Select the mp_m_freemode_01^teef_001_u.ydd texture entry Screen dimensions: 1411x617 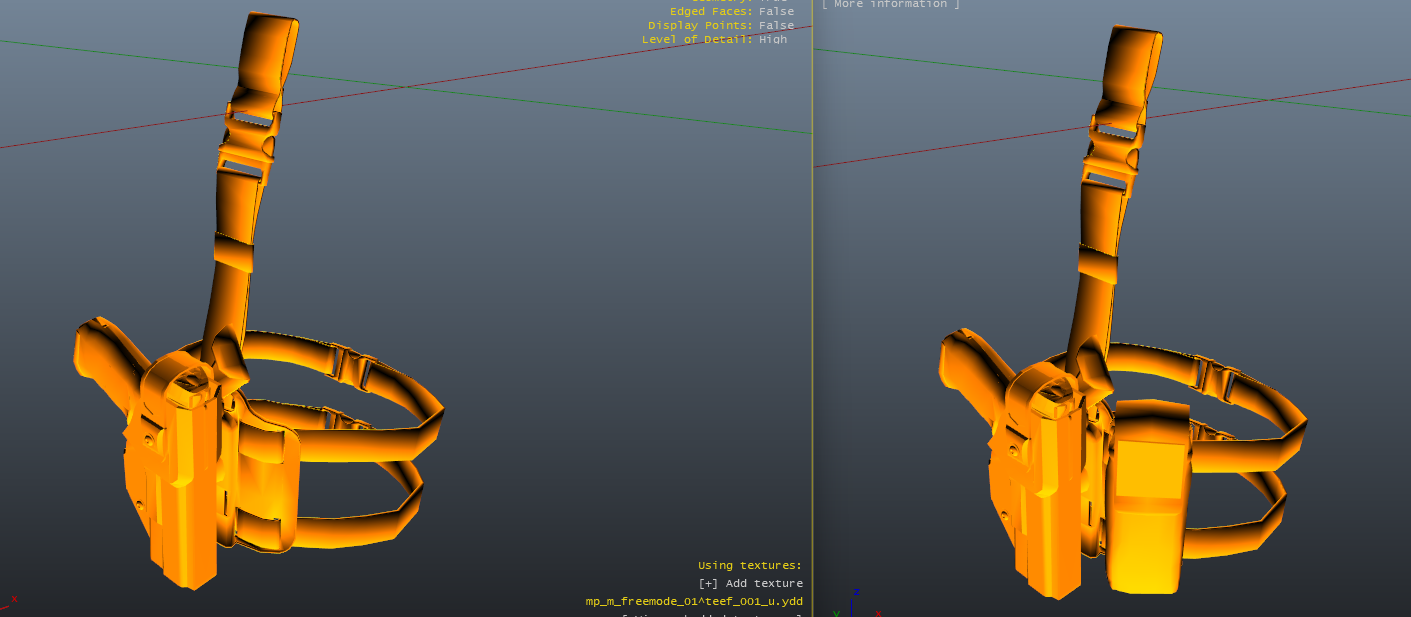[x=694, y=602]
